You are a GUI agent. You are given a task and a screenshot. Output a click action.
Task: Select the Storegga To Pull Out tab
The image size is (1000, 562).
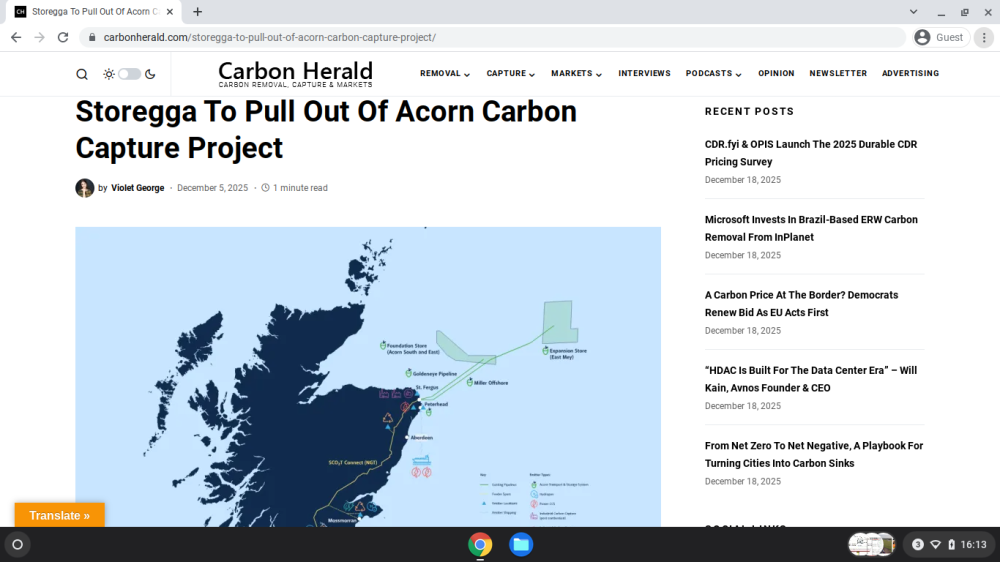point(94,11)
